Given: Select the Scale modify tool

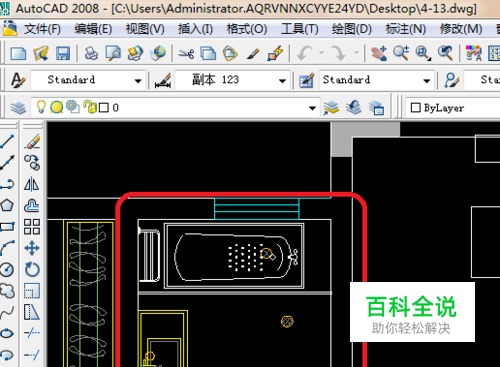Looking at the screenshot, I should pyautogui.click(x=32, y=291).
